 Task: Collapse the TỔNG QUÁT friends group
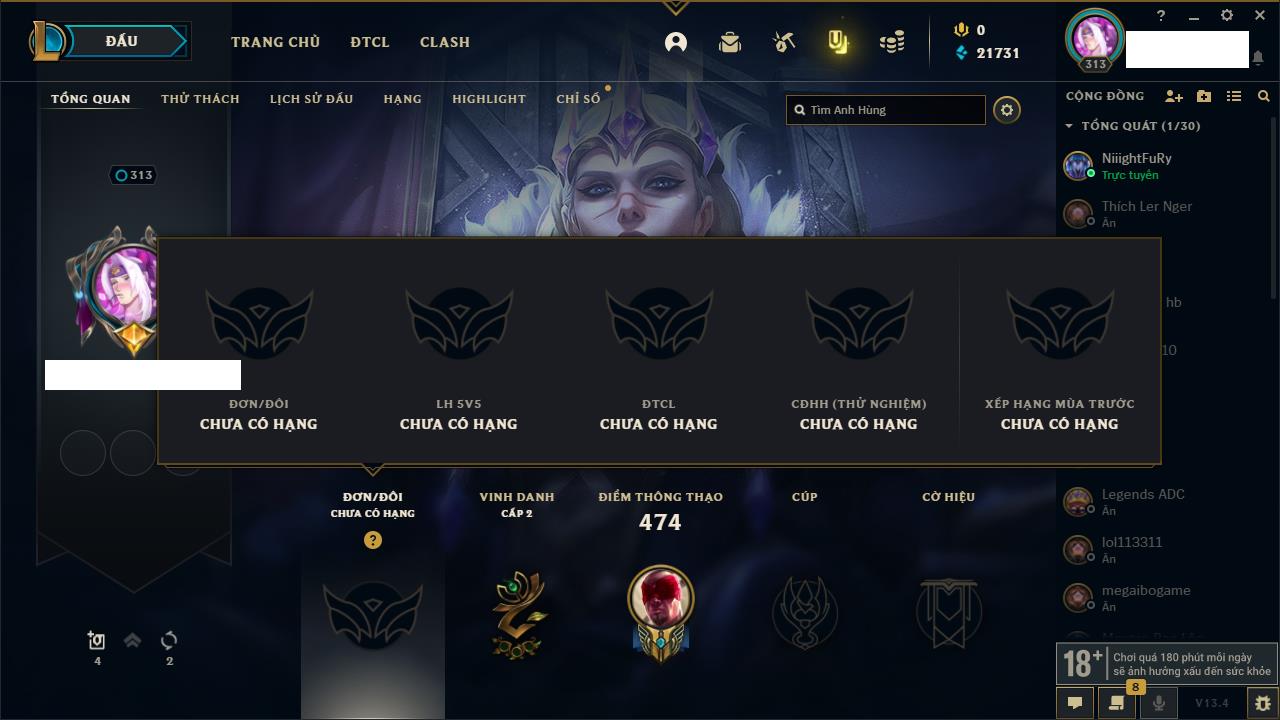(1069, 126)
